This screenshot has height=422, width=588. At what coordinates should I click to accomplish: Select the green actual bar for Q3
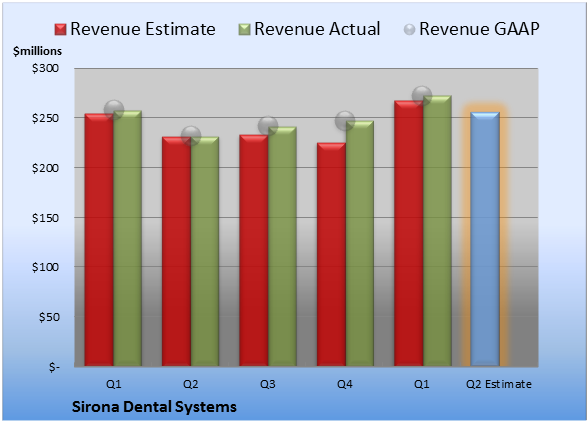(282, 246)
